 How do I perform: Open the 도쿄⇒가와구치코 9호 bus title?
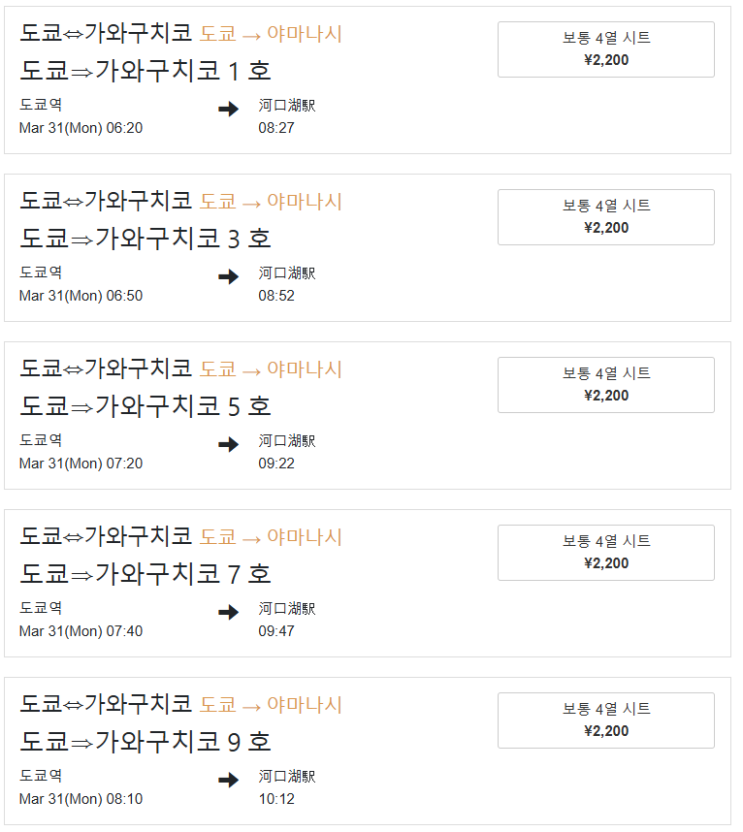[x=145, y=743]
